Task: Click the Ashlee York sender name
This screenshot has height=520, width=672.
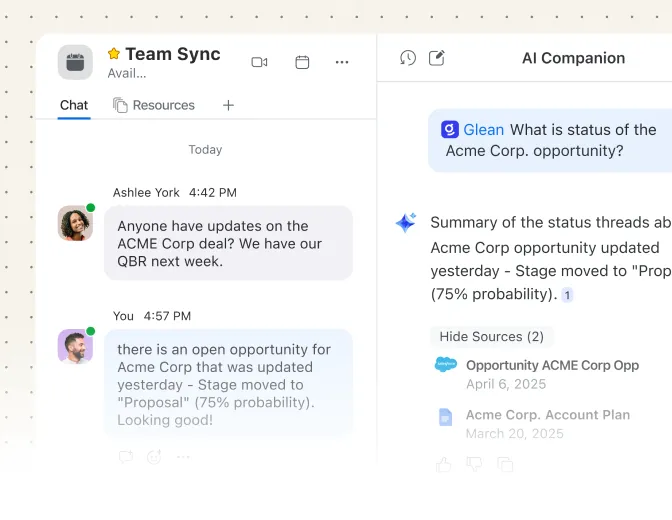Action: (x=146, y=192)
